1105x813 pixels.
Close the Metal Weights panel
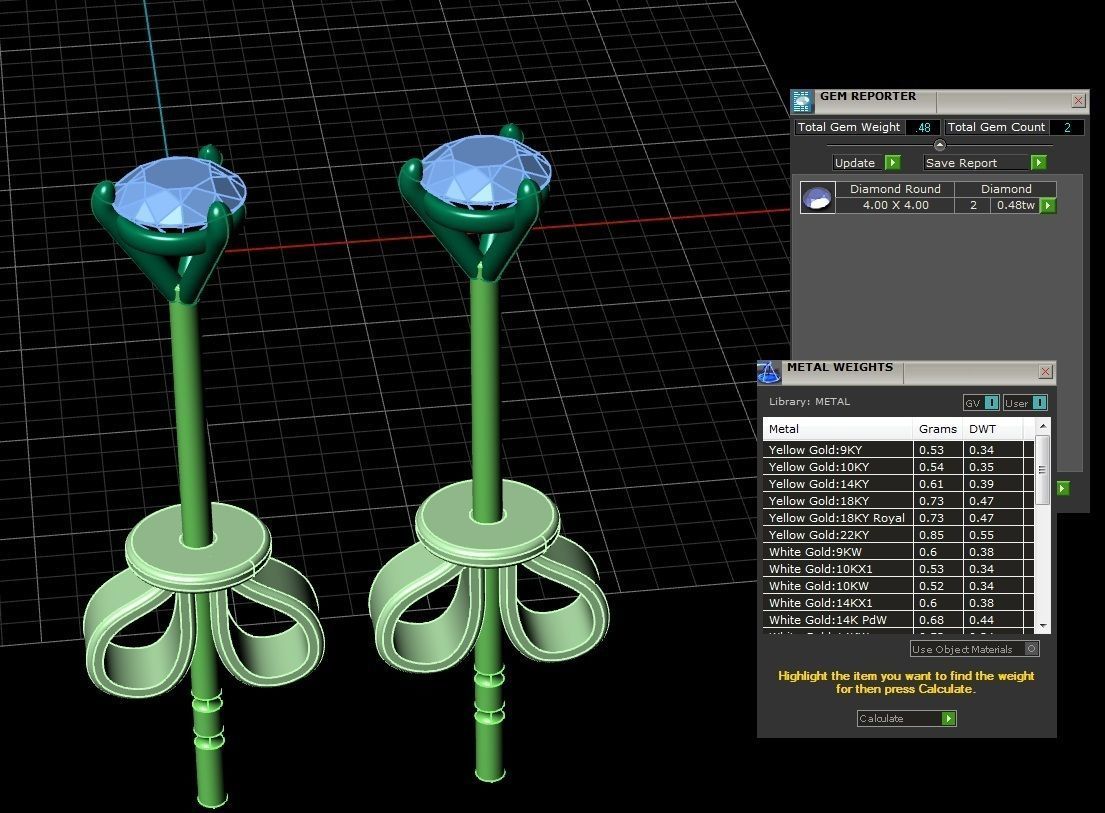[x=1046, y=371]
